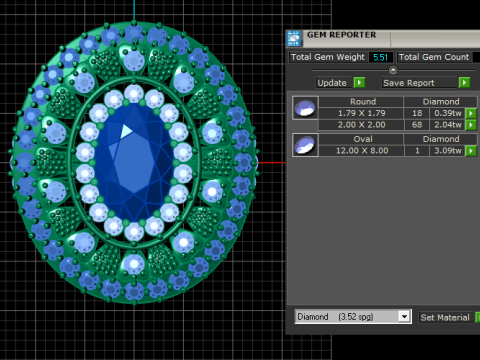This screenshot has width=480, height=360.
Task: Click the green arrow next to Update
Action: click(x=359, y=82)
